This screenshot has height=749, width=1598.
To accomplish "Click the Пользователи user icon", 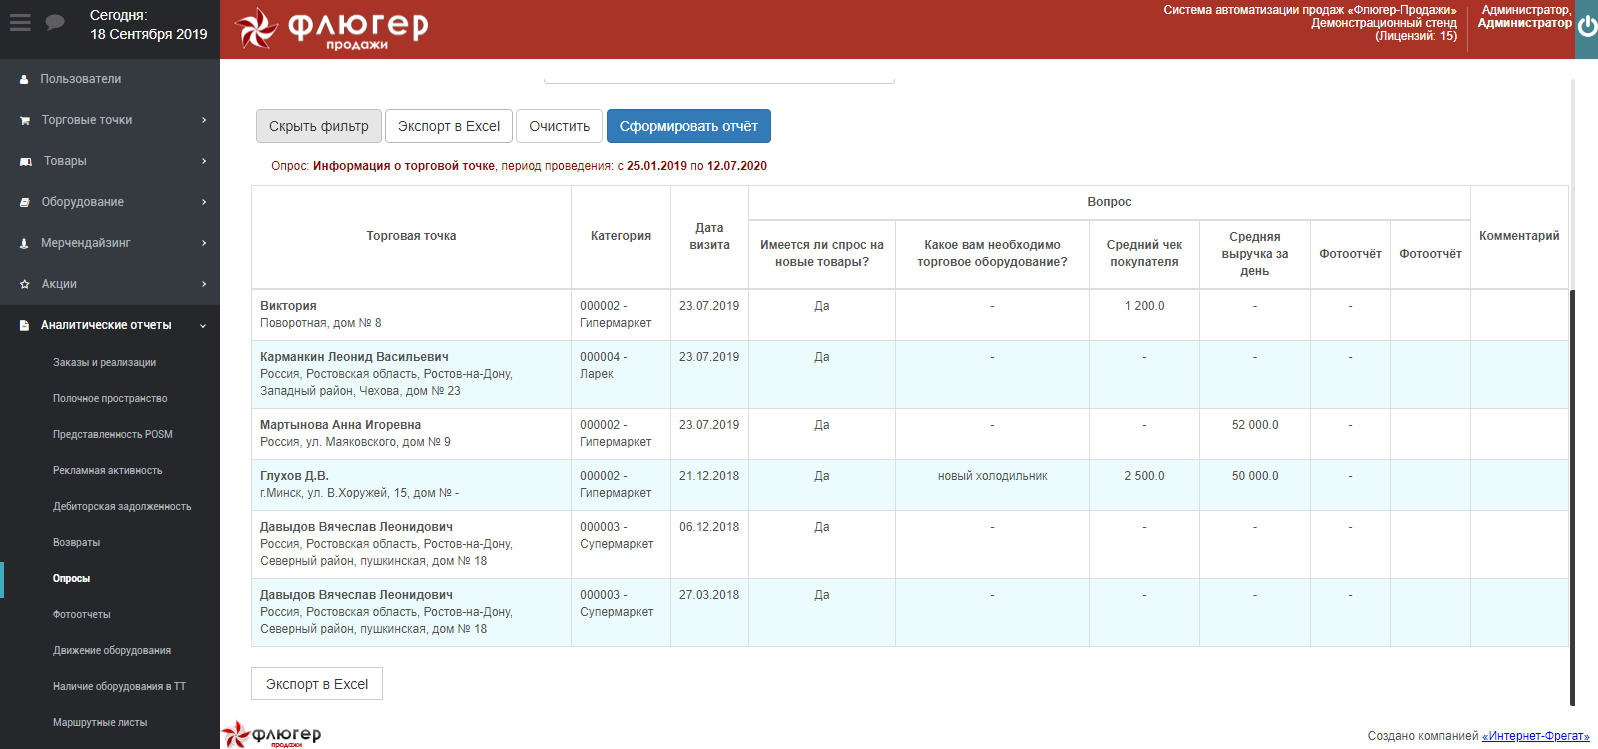I will click(24, 79).
